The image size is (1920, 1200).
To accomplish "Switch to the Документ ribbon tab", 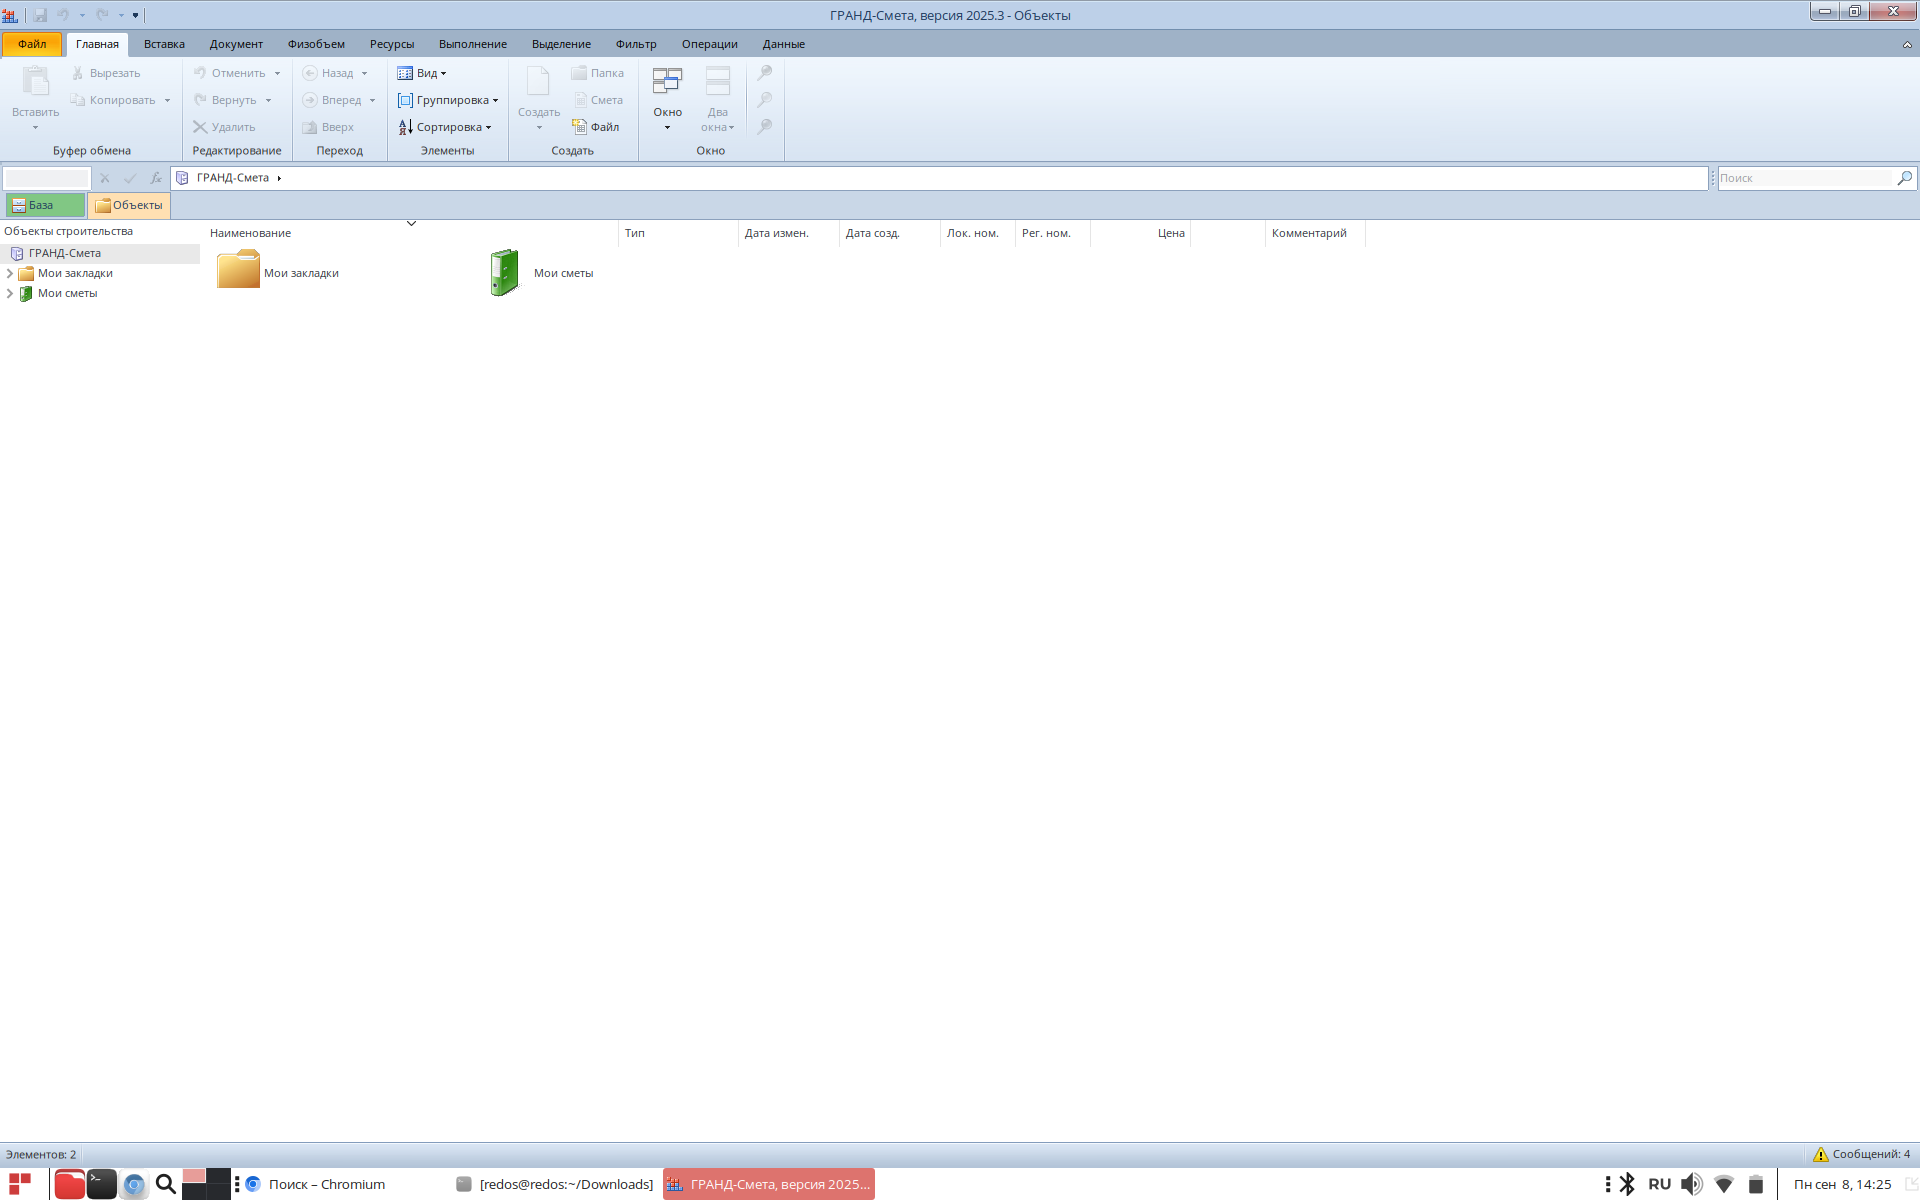I will [x=236, y=44].
